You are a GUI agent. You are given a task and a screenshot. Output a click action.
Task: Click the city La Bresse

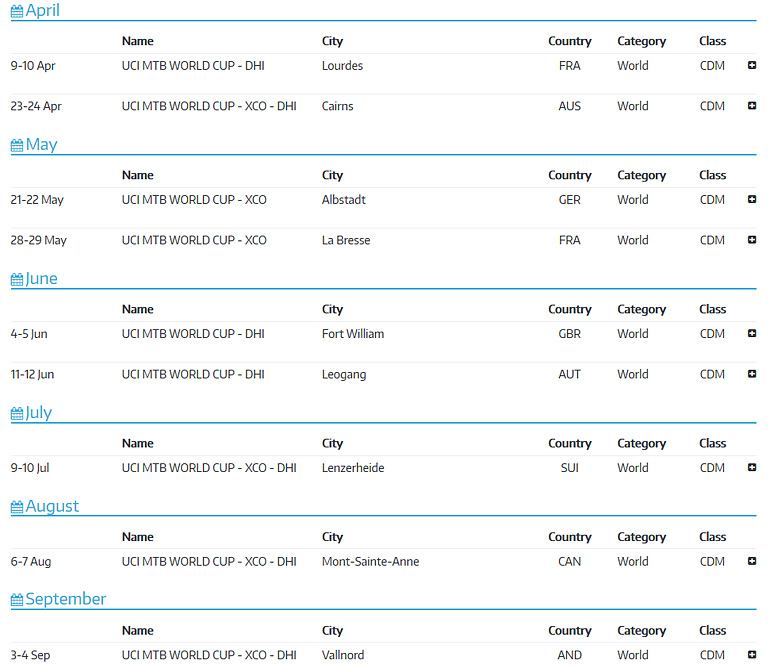(346, 240)
